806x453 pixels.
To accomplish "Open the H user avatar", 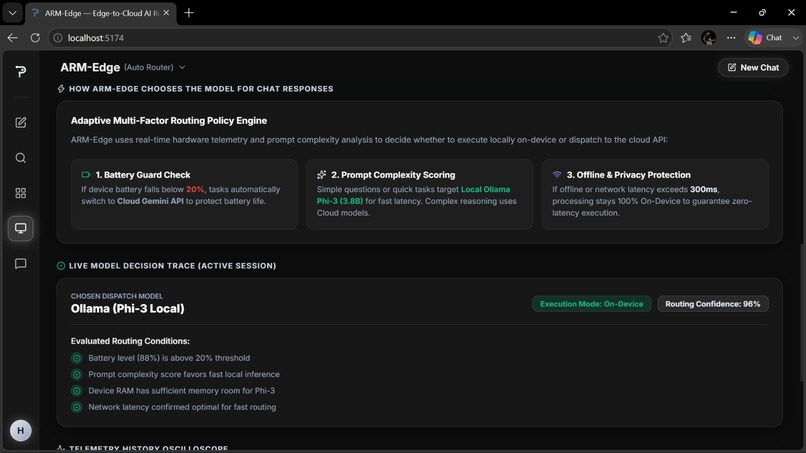I will tap(21, 430).
